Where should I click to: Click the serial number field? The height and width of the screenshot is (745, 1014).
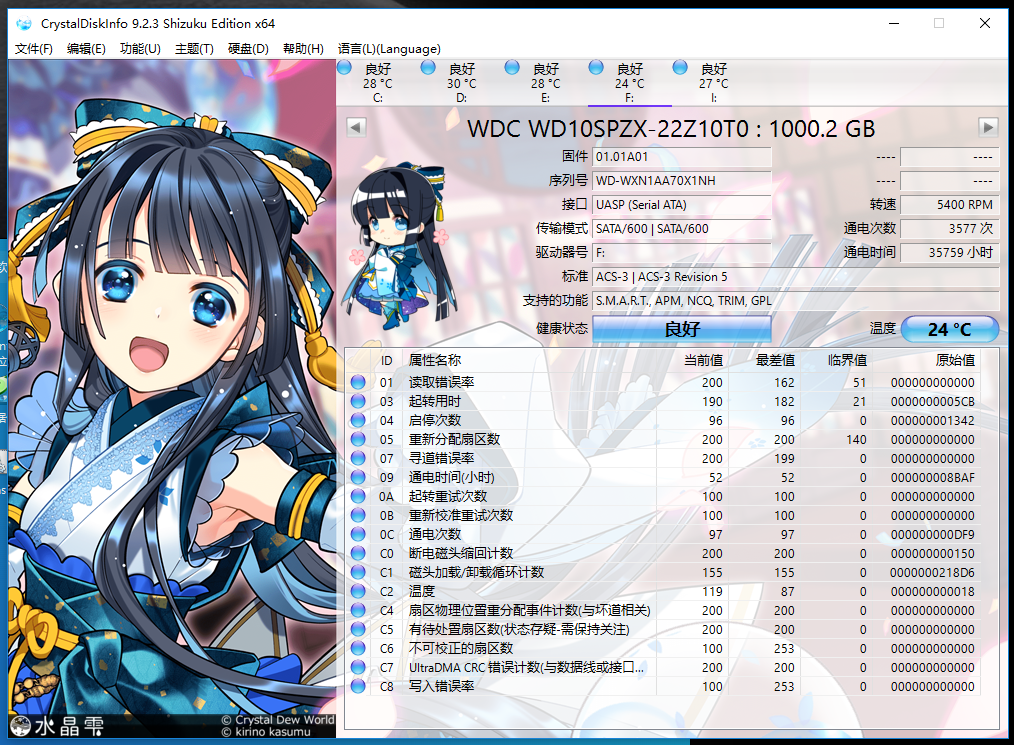tap(681, 181)
